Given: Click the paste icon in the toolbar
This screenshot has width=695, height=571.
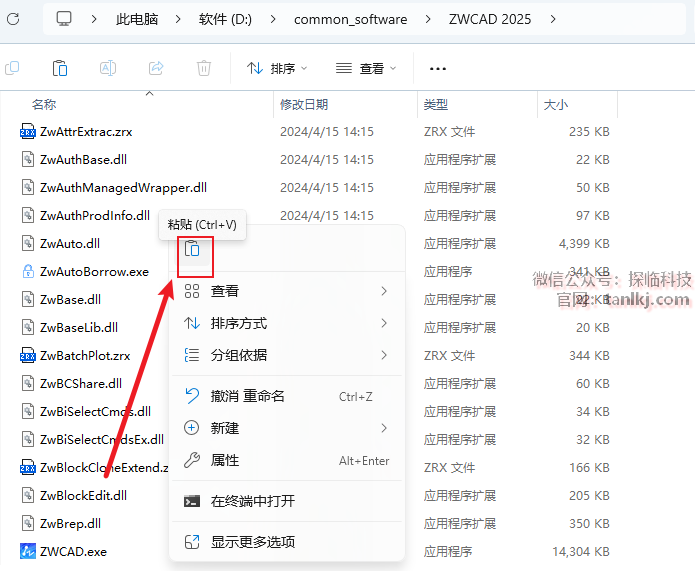Looking at the screenshot, I should pos(60,68).
